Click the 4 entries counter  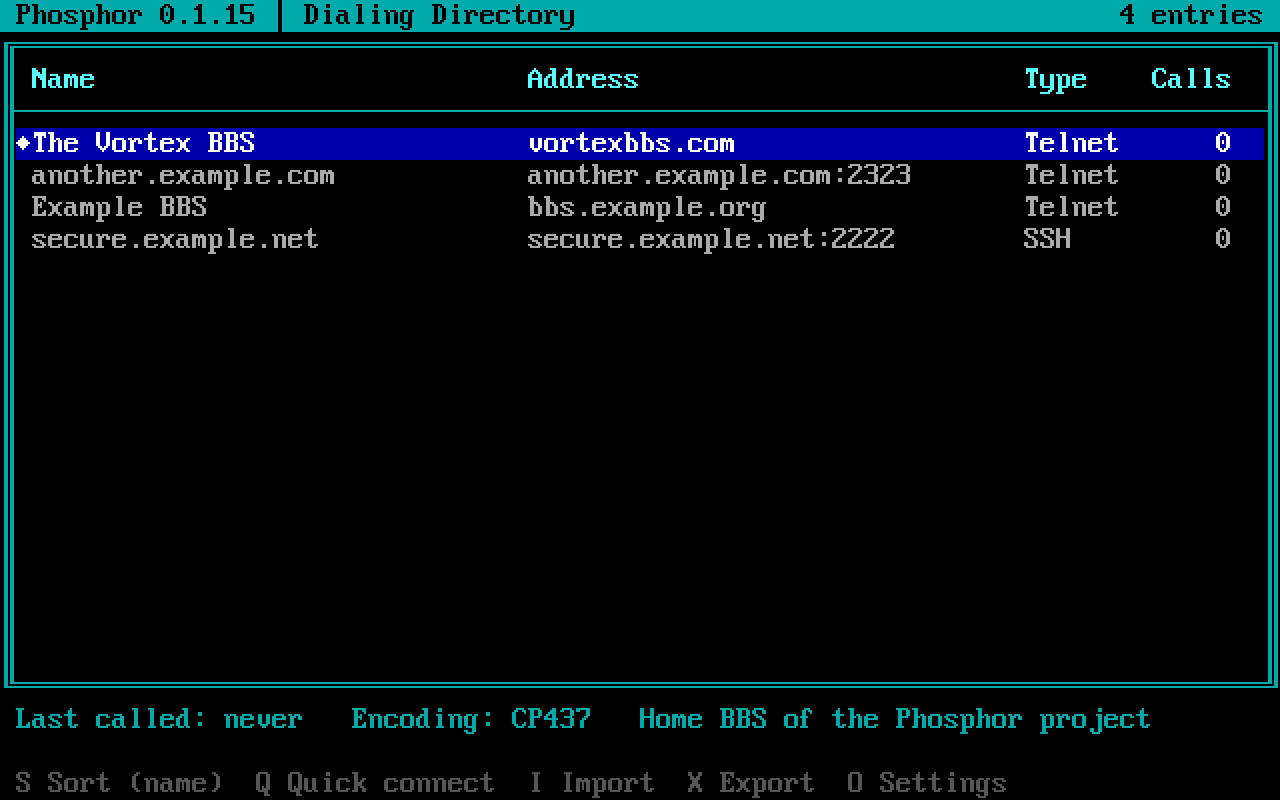[x=1191, y=15]
